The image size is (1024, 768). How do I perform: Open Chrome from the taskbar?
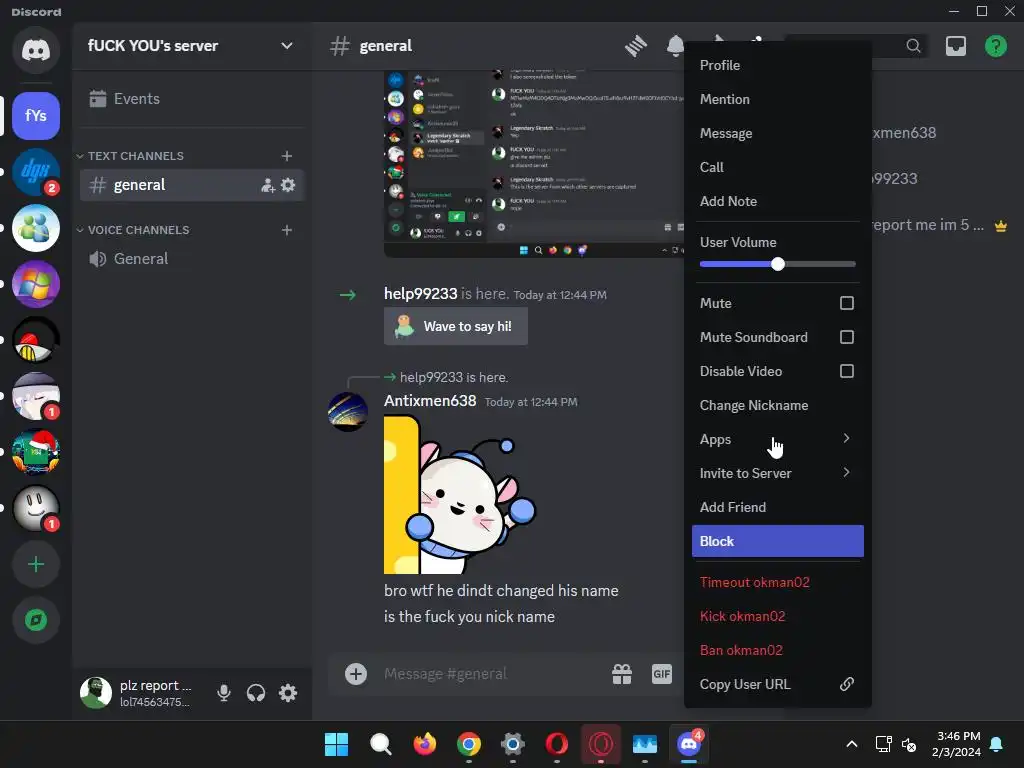[x=469, y=744]
